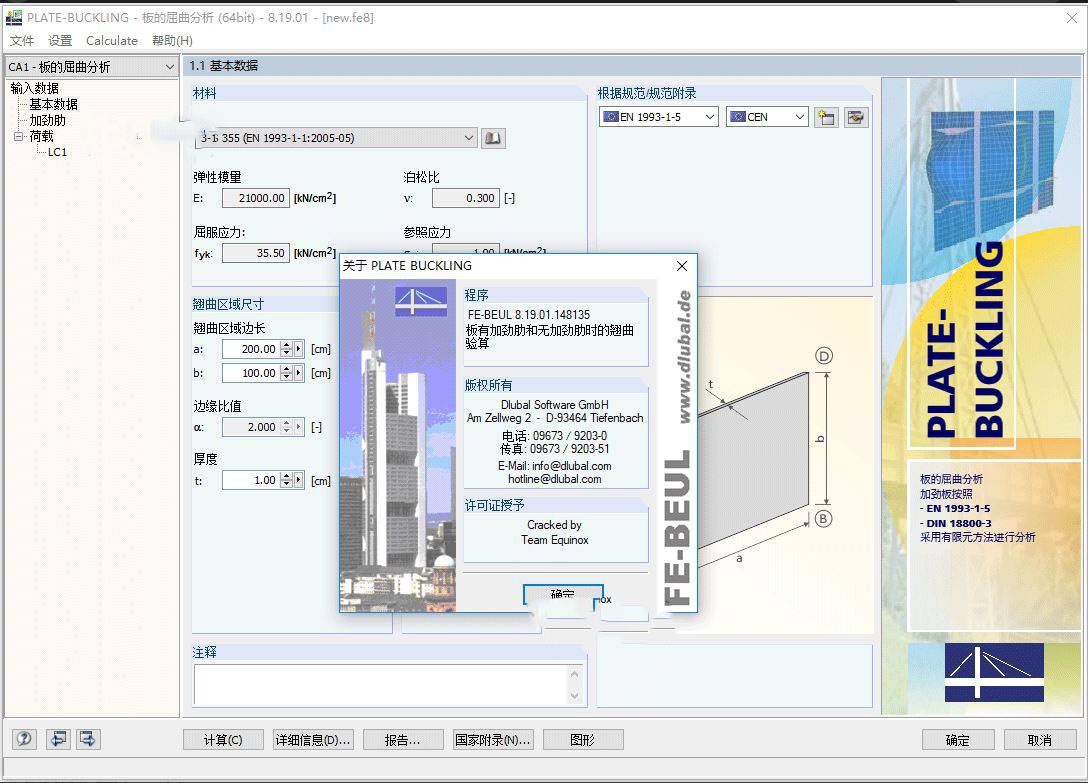The height and width of the screenshot is (783, 1088).
Task: Close the 关于 PLATE BUCKLING dialog
Action: coord(682,266)
